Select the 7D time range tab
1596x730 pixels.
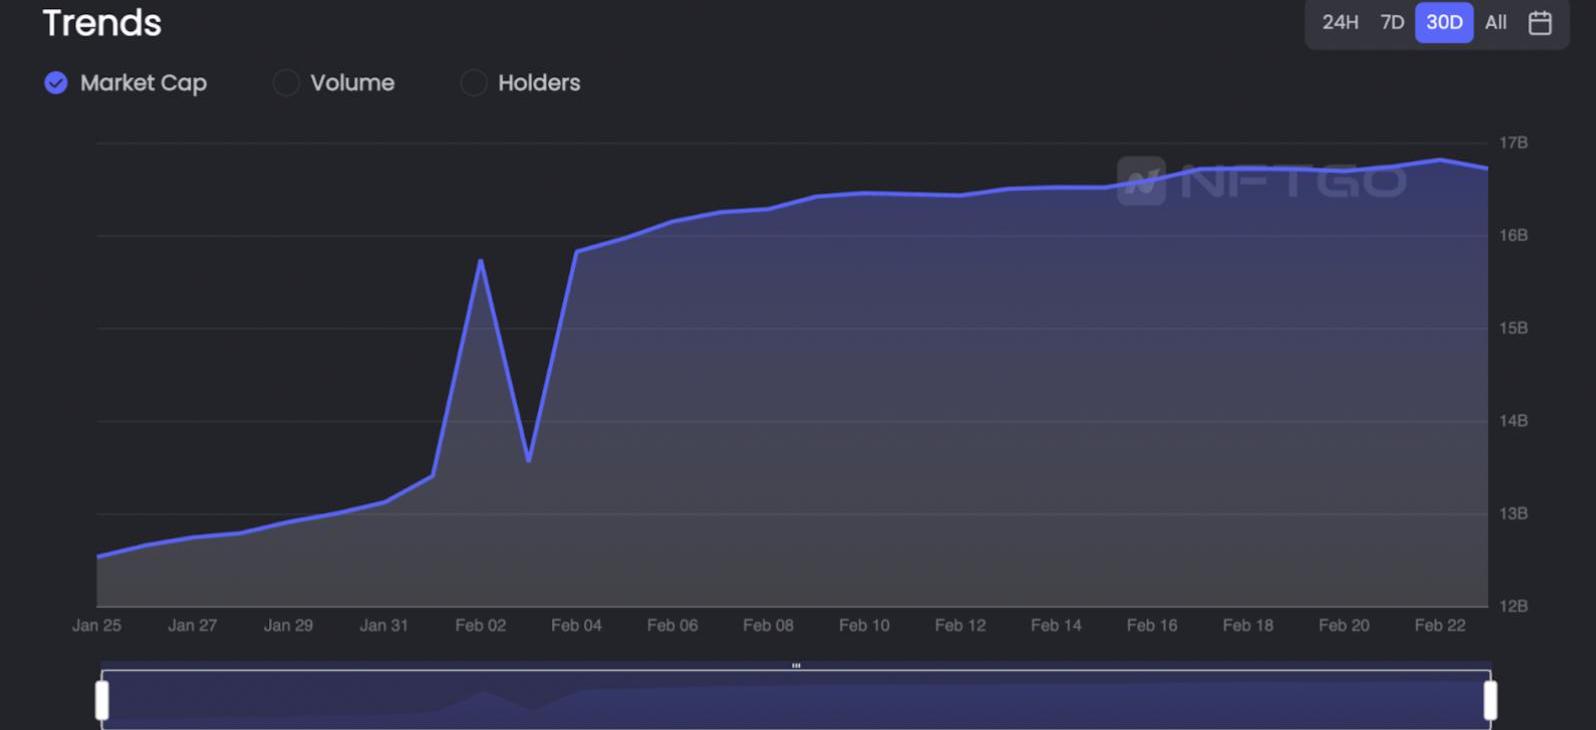point(1392,23)
